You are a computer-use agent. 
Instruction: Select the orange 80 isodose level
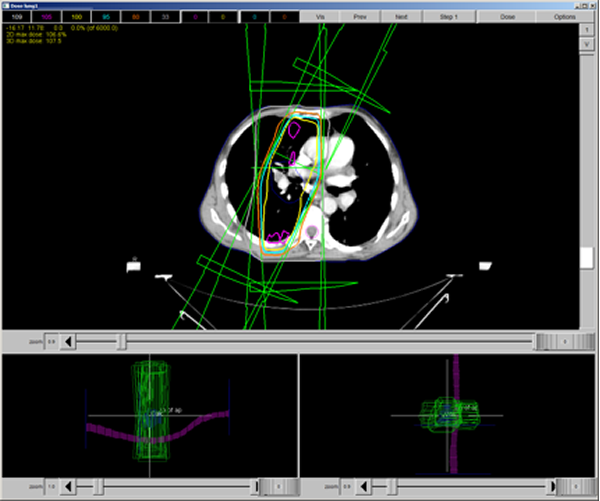(x=135, y=17)
